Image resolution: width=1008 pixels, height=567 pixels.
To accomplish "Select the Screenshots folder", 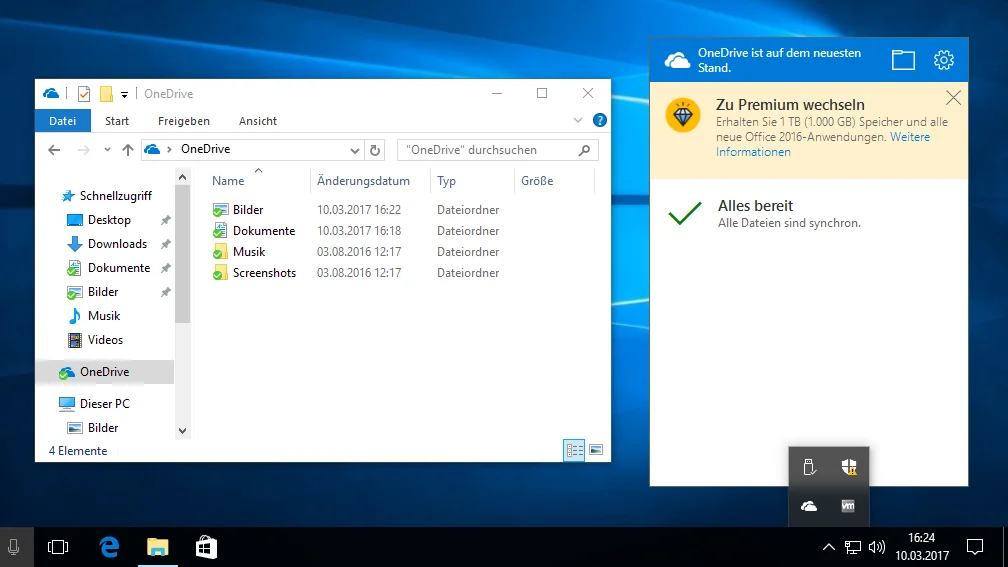I will pos(264,273).
